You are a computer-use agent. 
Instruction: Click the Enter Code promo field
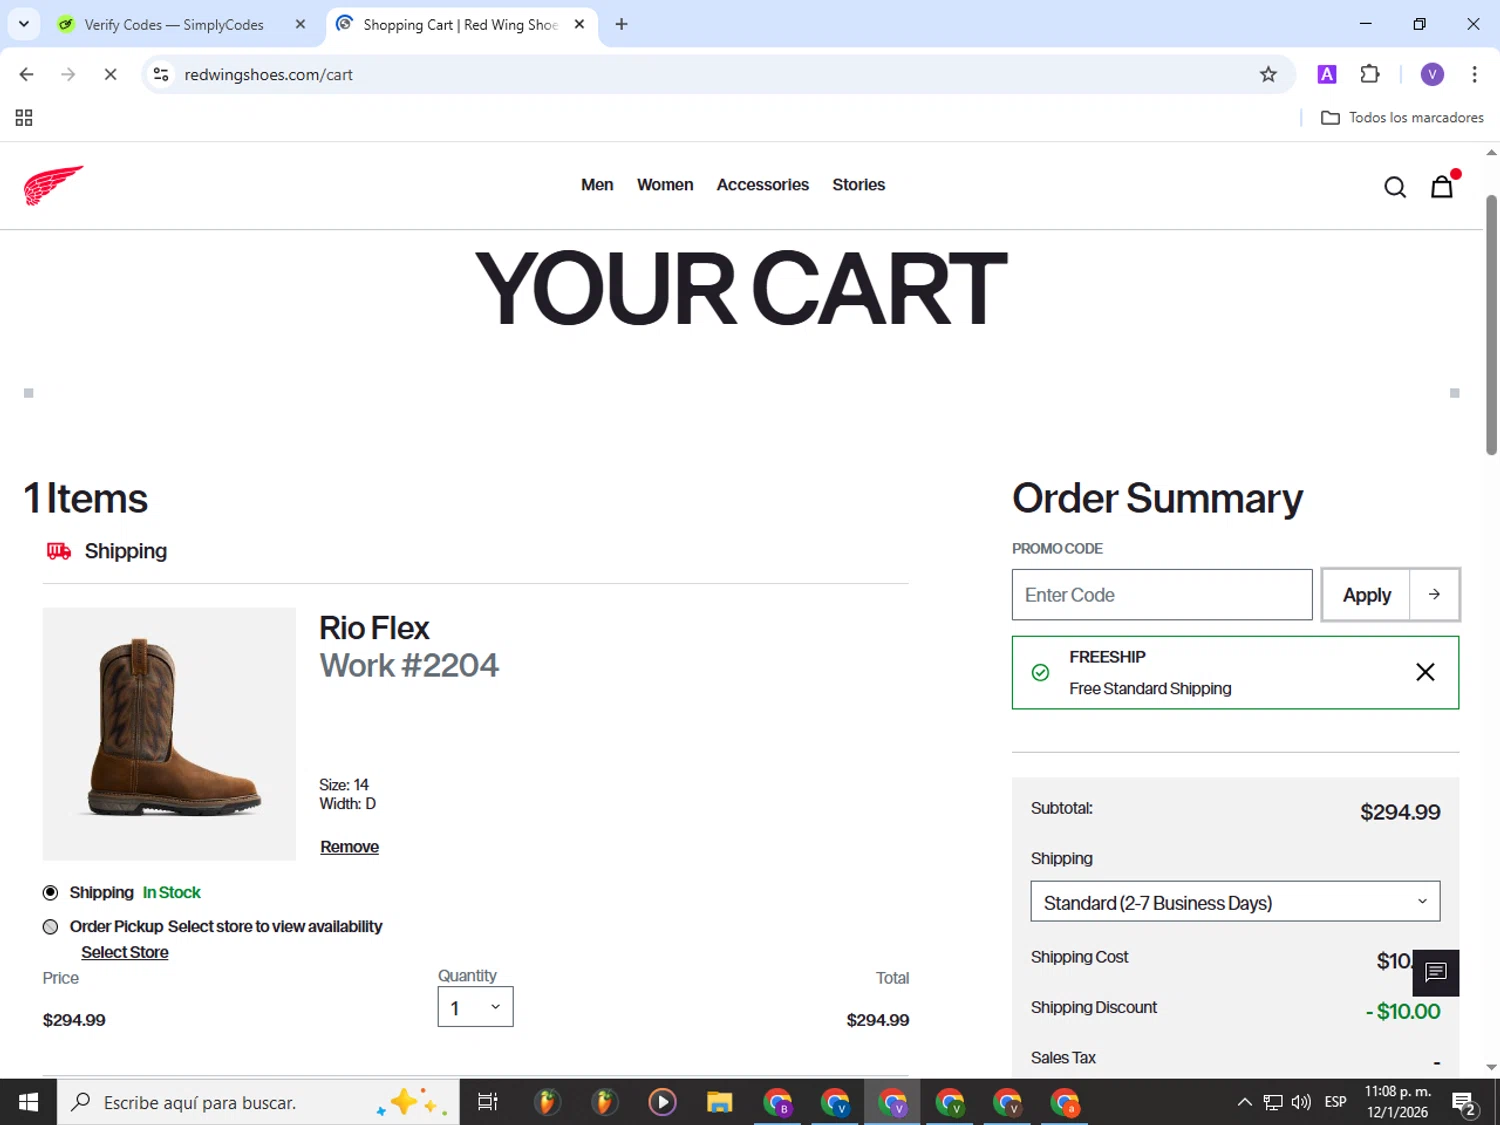1161,595
